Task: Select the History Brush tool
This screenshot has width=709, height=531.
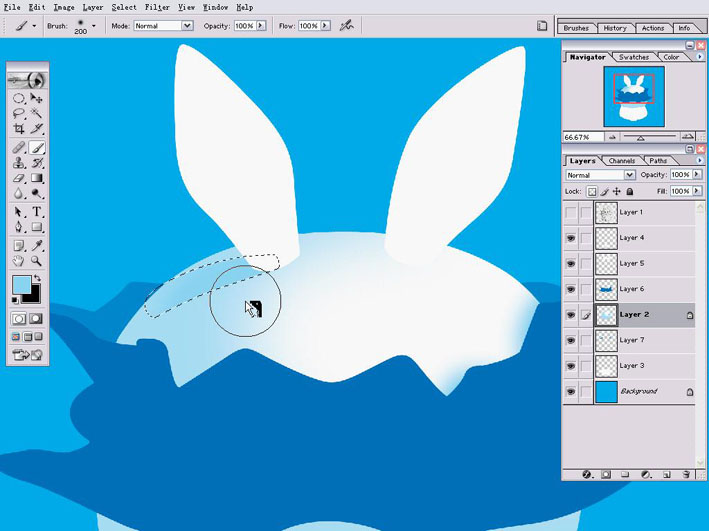Action: pyautogui.click(x=37, y=163)
